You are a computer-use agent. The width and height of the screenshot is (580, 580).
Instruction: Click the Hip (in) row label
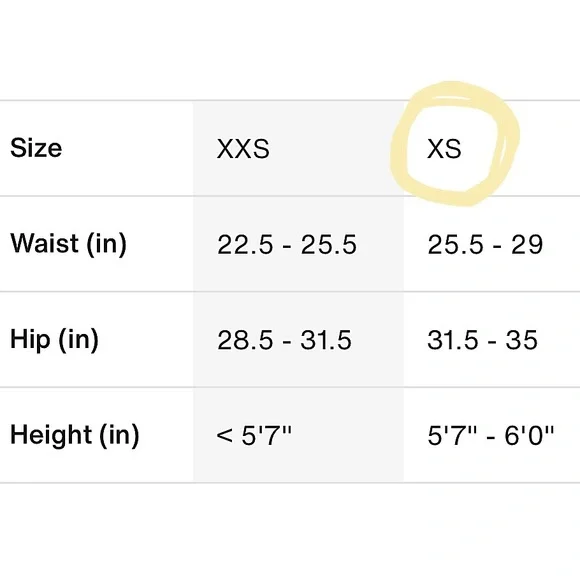54,340
